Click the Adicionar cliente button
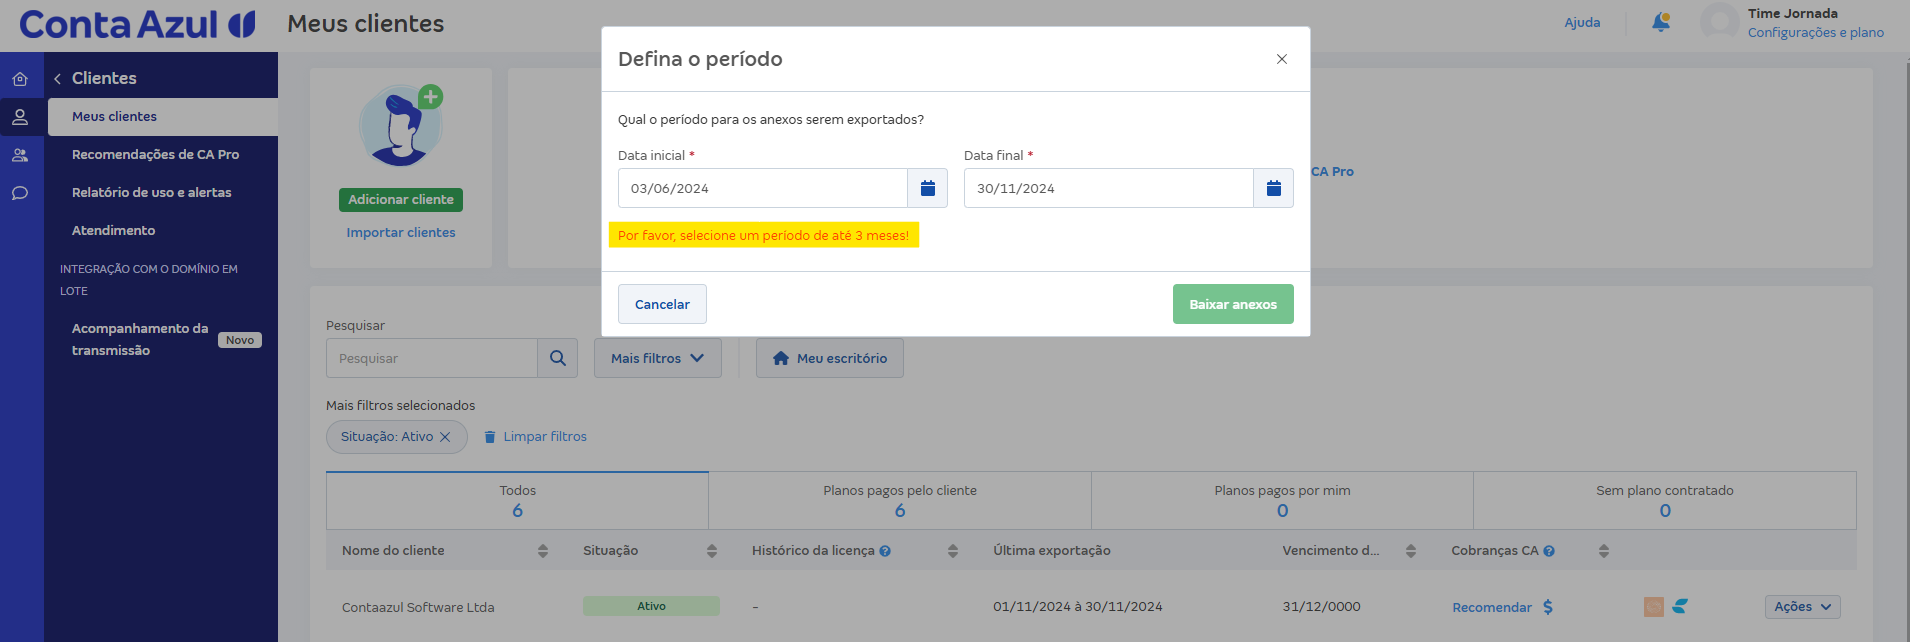The image size is (1910, 642). pos(401,200)
